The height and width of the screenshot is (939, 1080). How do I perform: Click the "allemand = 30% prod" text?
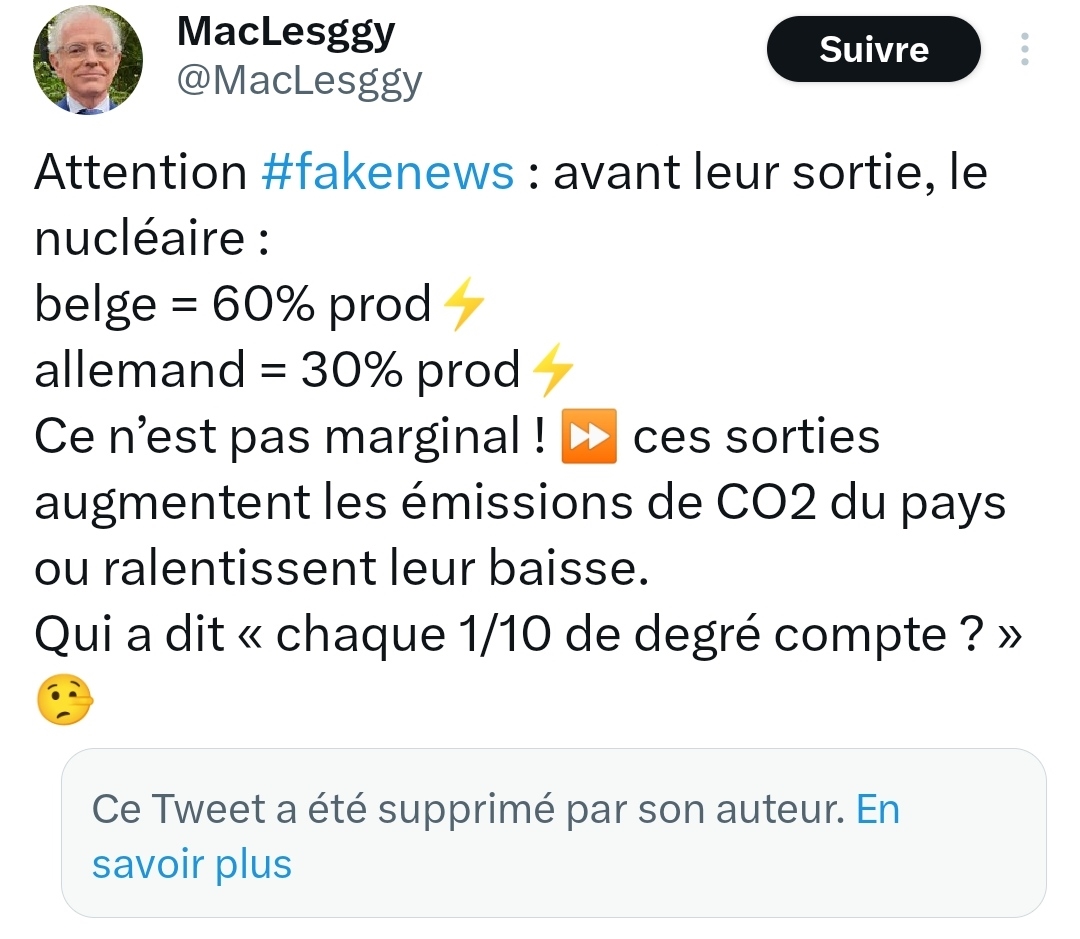(x=276, y=371)
